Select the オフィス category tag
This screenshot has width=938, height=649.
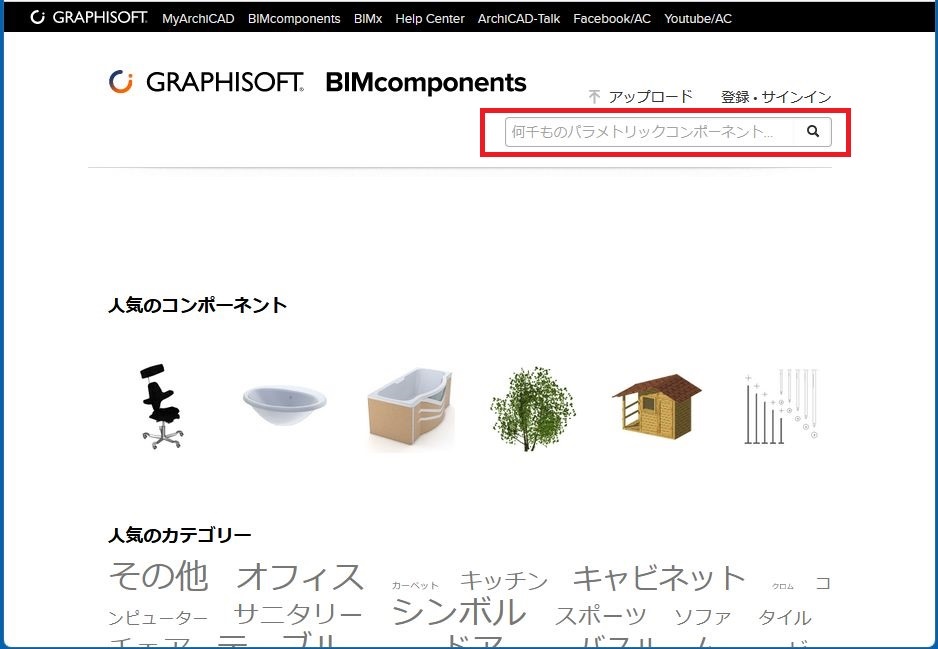(x=300, y=577)
